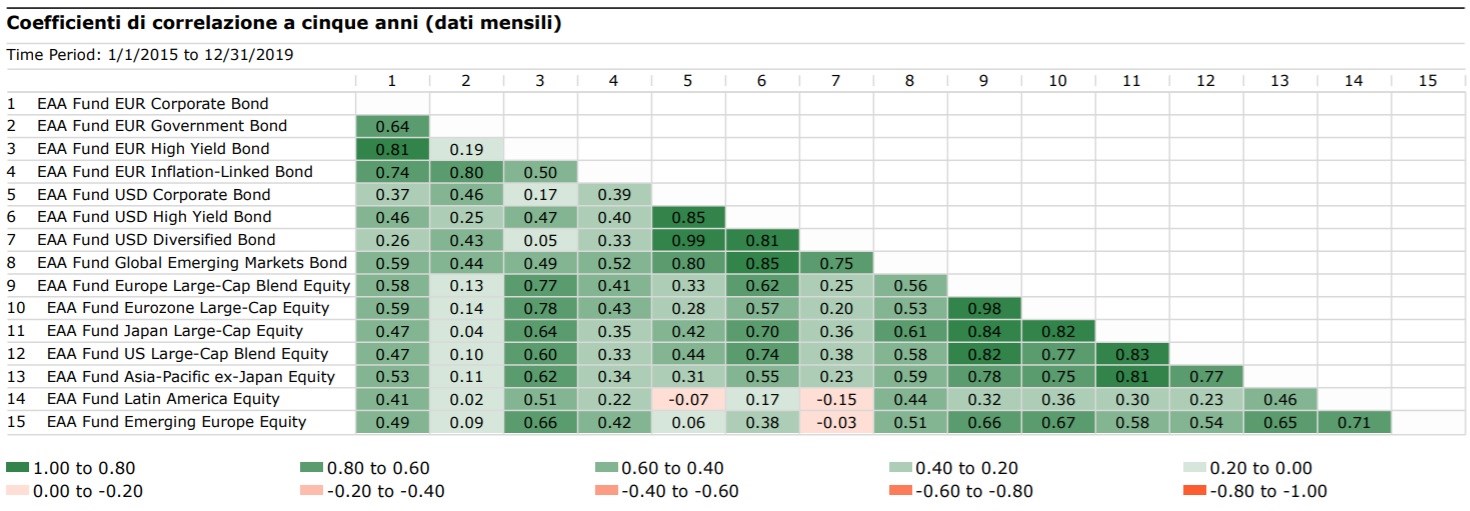Click the dark green 1.00 to 0.80 legend swatch

pos(17,468)
